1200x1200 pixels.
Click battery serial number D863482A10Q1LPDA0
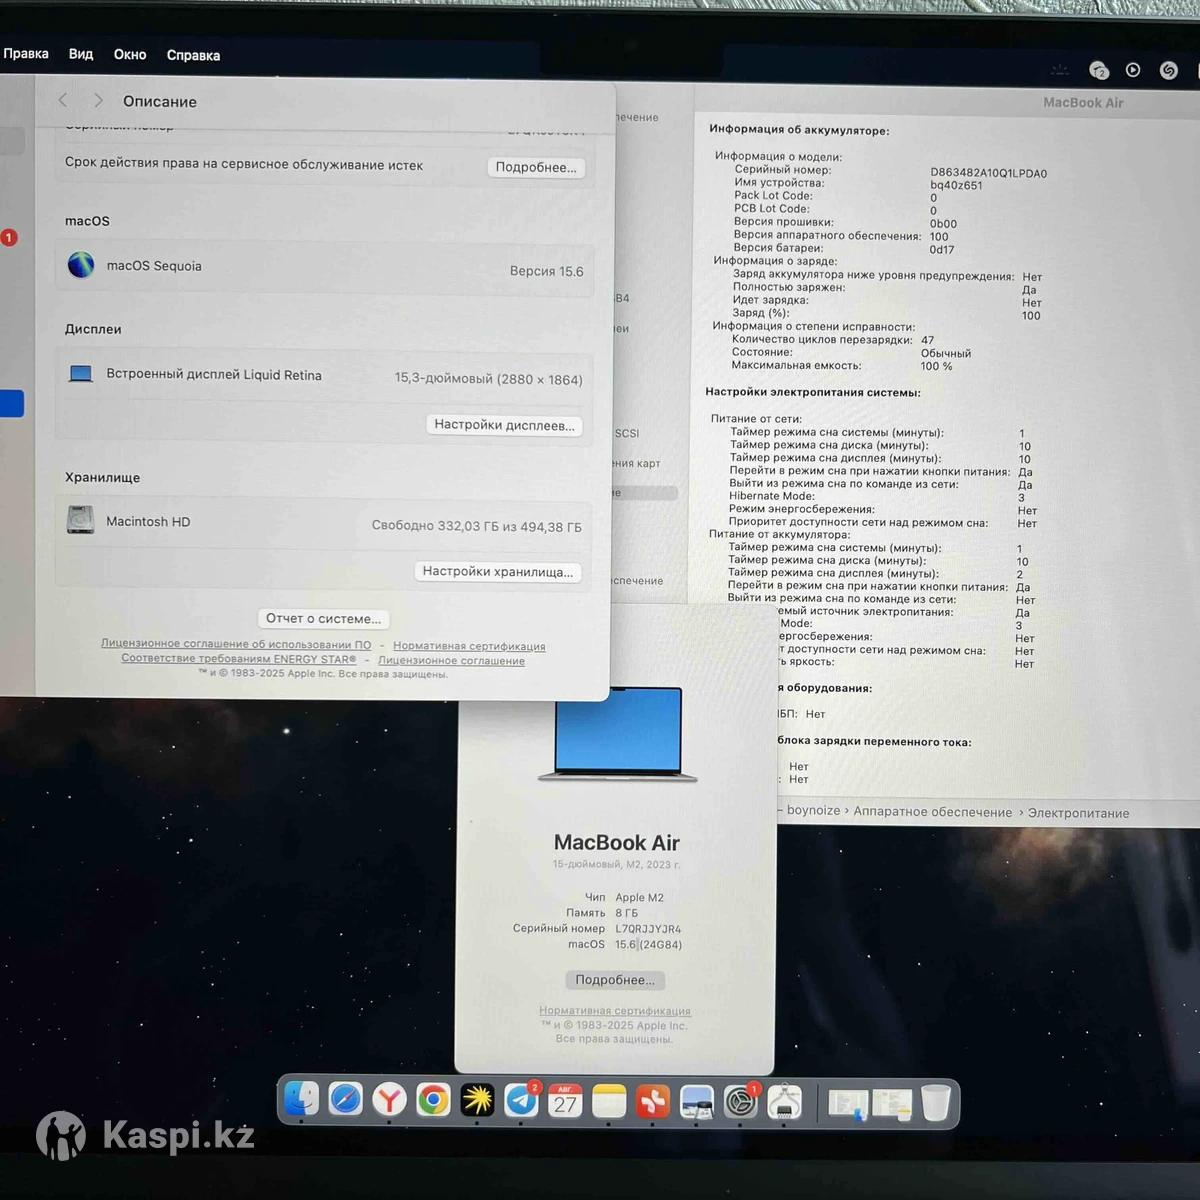tap(988, 173)
